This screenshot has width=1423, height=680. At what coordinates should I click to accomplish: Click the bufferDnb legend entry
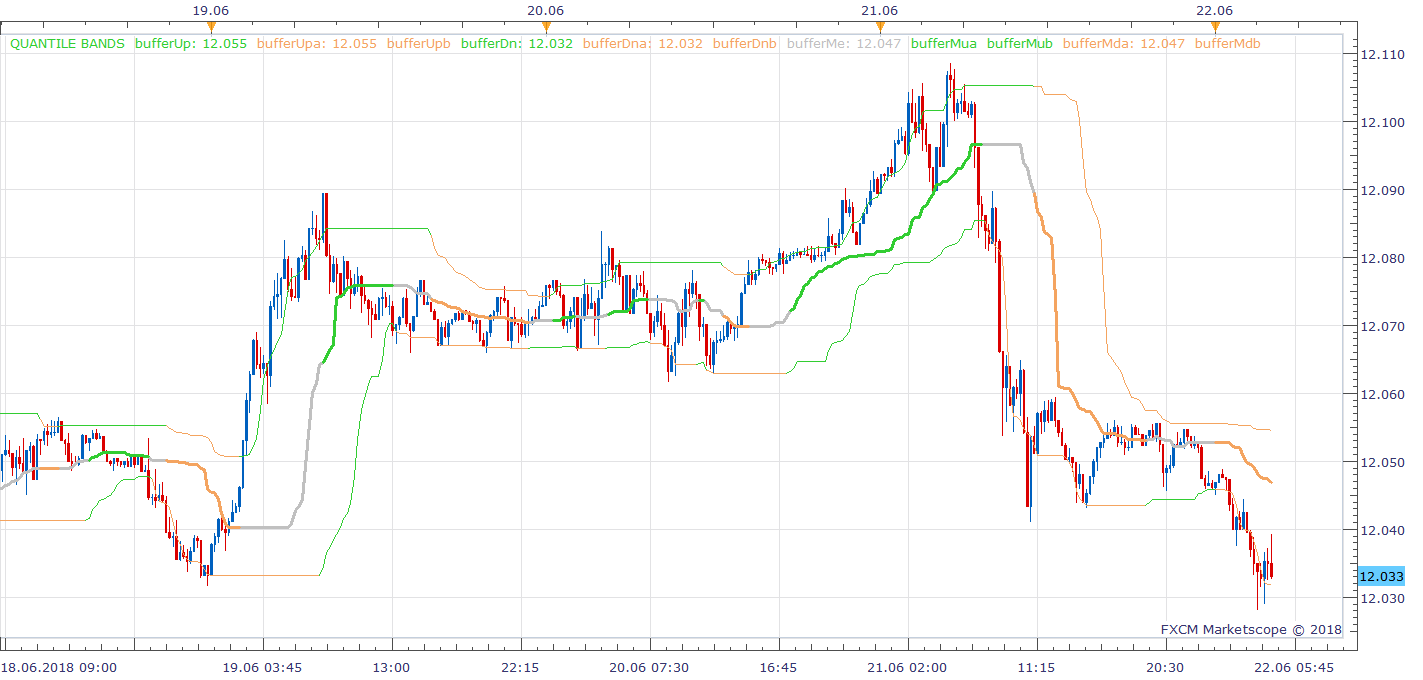click(745, 44)
